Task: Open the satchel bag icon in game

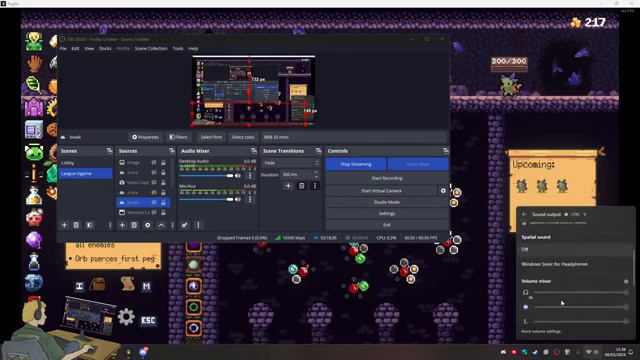Action: tap(98, 284)
